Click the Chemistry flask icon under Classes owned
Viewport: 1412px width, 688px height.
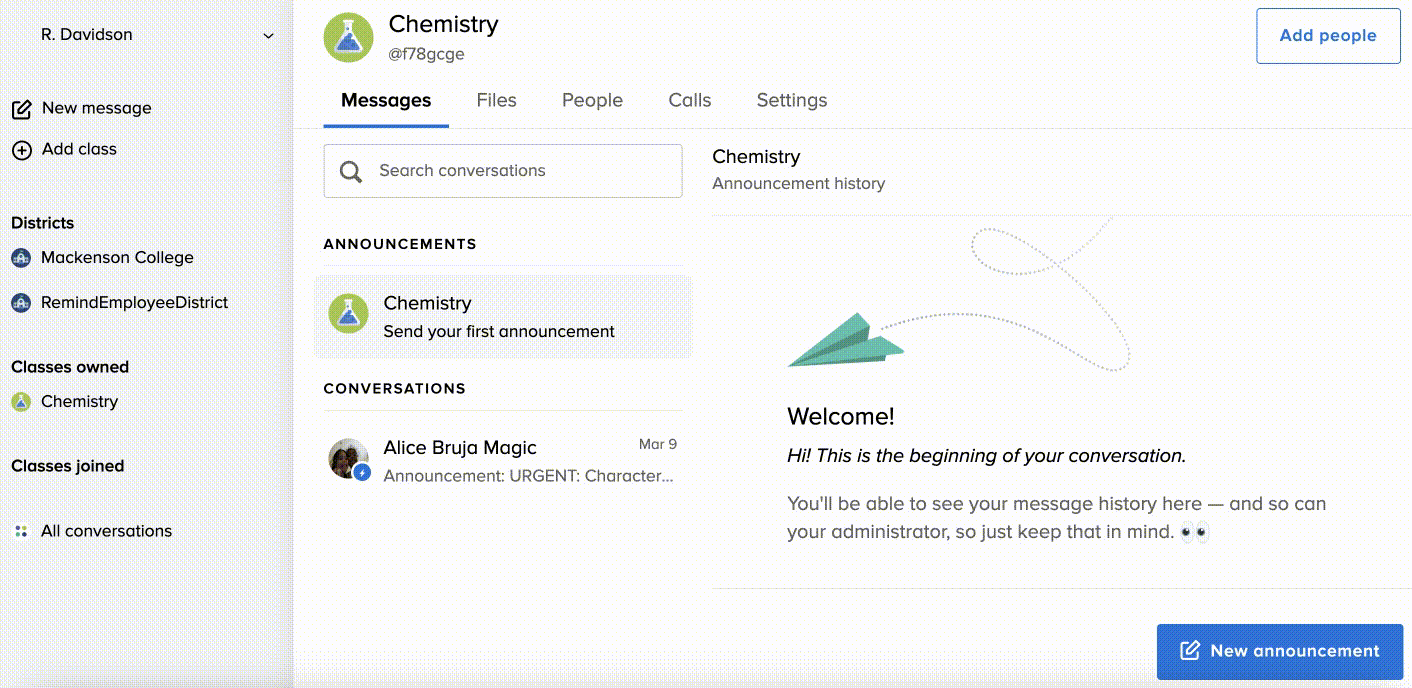21,402
